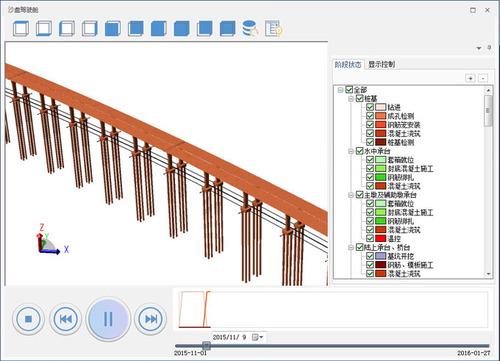The width and height of the screenshot is (500, 361).
Task: Toggle the 水中承台 group checkbox
Action: (x=359, y=151)
